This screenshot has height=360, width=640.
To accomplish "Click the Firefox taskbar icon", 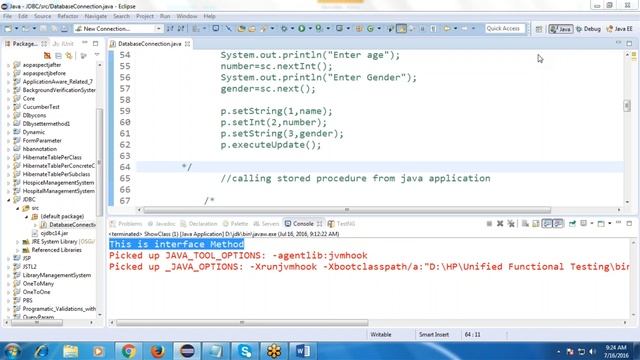I will (158, 351).
